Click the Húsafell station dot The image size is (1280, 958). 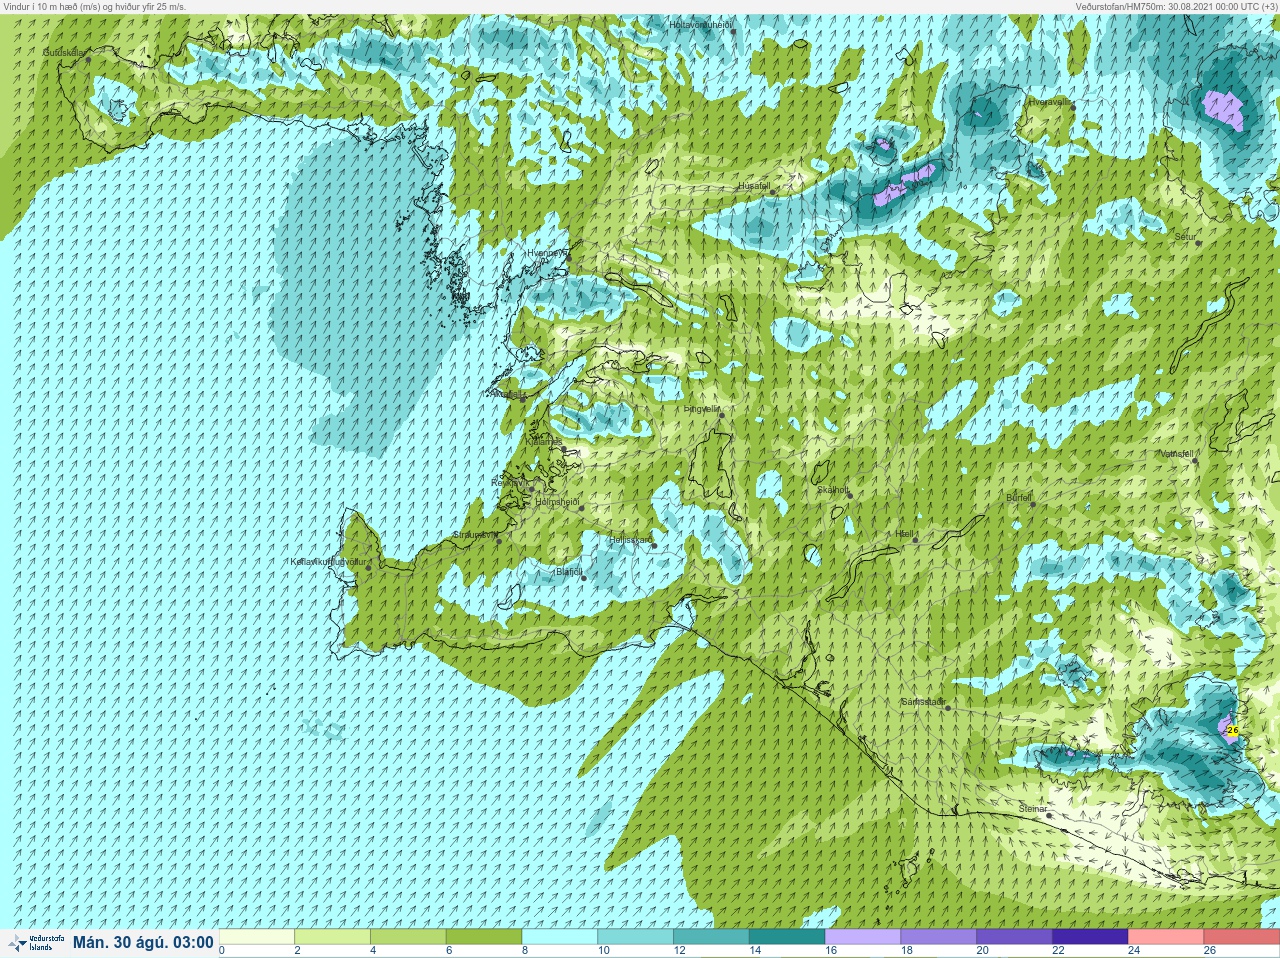pyautogui.click(x=773, y=191)
